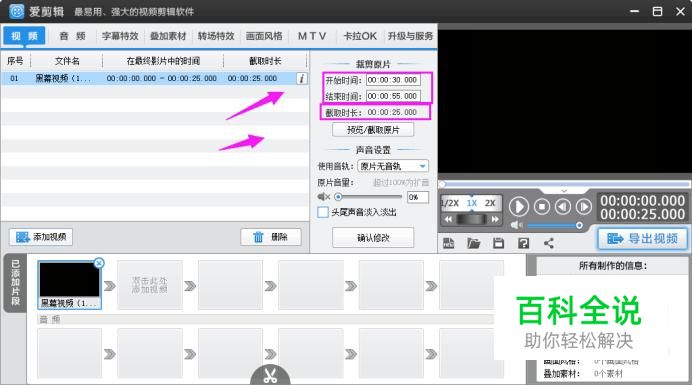
Task: Select the 黑幕视频 row in the file list
Action: click(x=154, y=78)
